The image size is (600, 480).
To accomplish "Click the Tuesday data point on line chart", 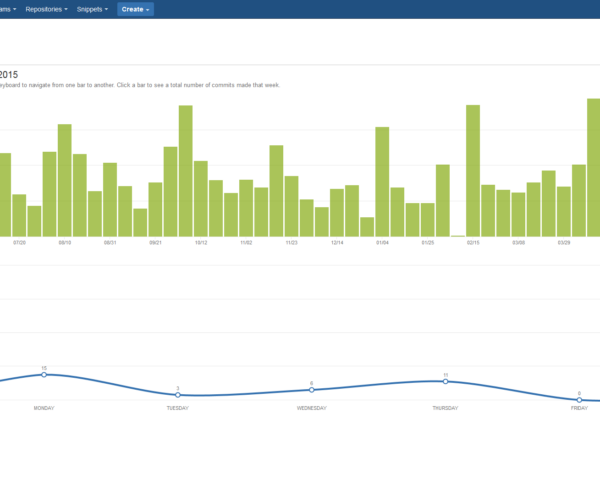I will 178,395.
